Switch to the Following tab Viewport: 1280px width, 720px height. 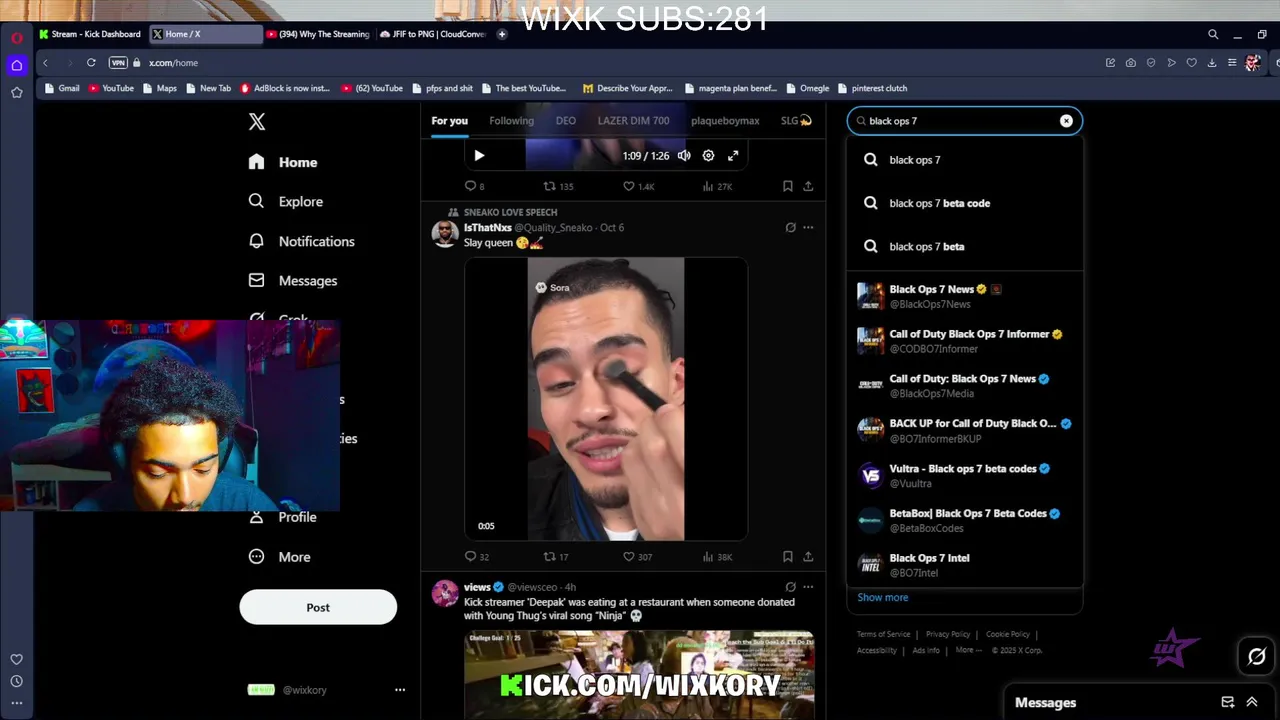click(511, 121)
